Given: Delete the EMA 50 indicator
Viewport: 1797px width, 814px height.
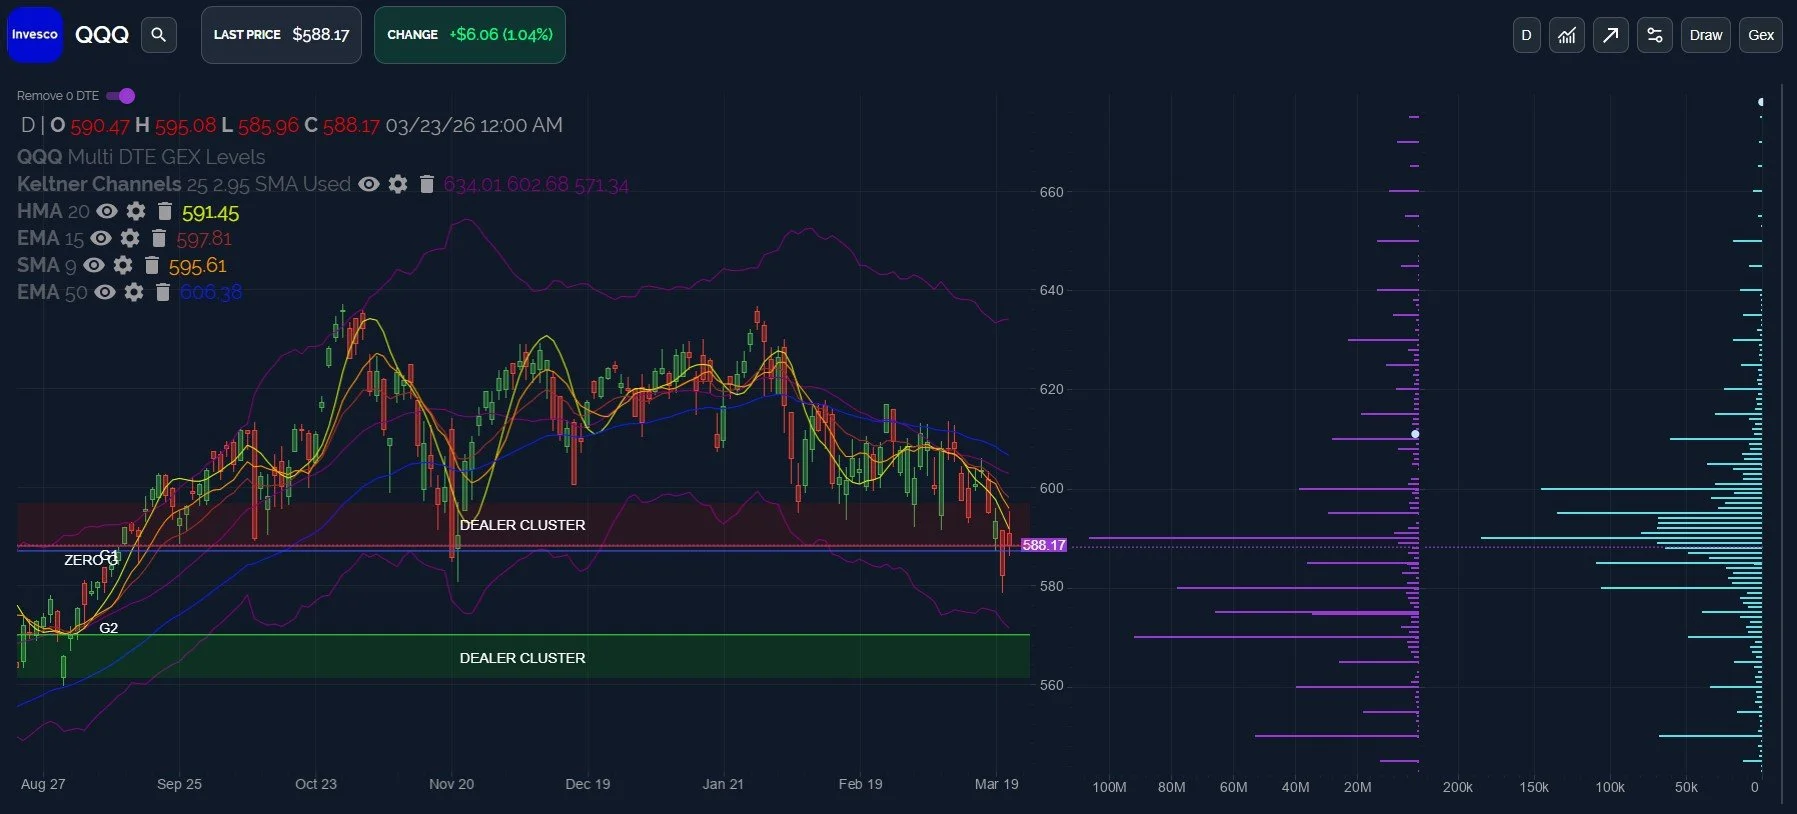Looking at the screenshot, I should tap(163, 292).
